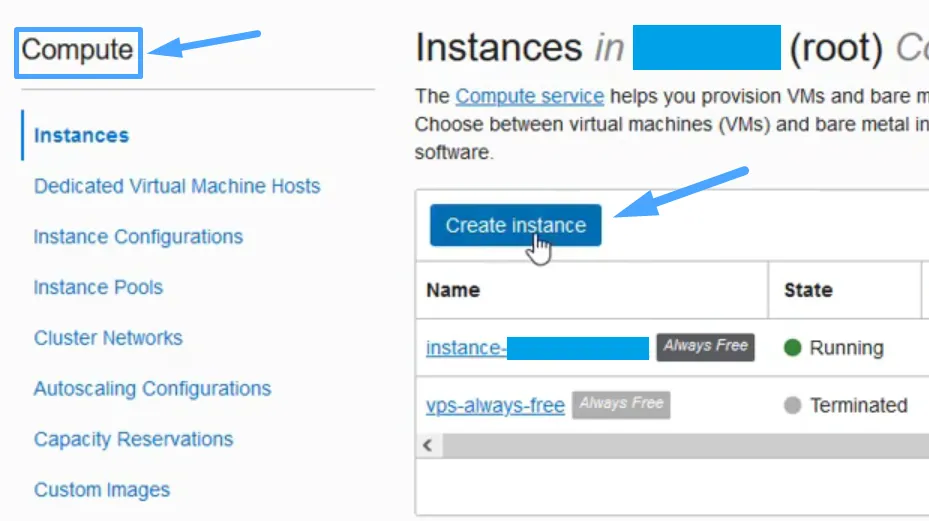Go to Dedicated Virtual Machine Hosts

click(x=177, y=186)
